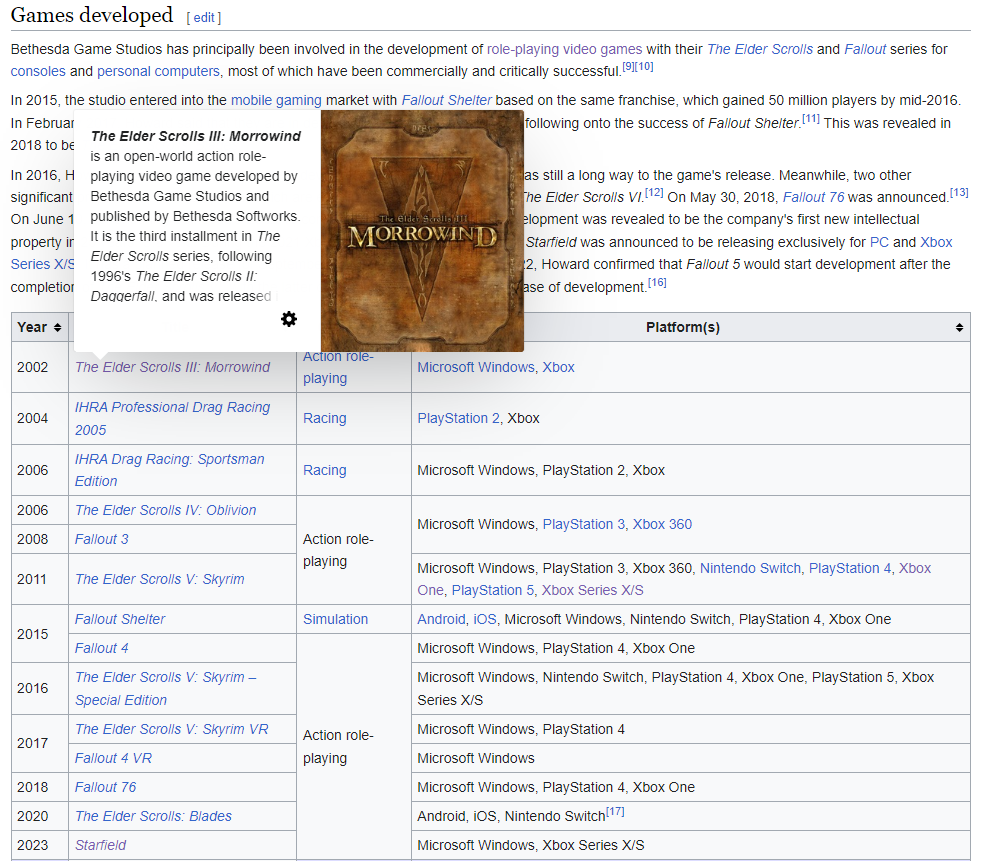This screenshot has width=987, height=861.
Task: Click the PlayStation 2 link in 2004 row
Action: pos(458,418)
